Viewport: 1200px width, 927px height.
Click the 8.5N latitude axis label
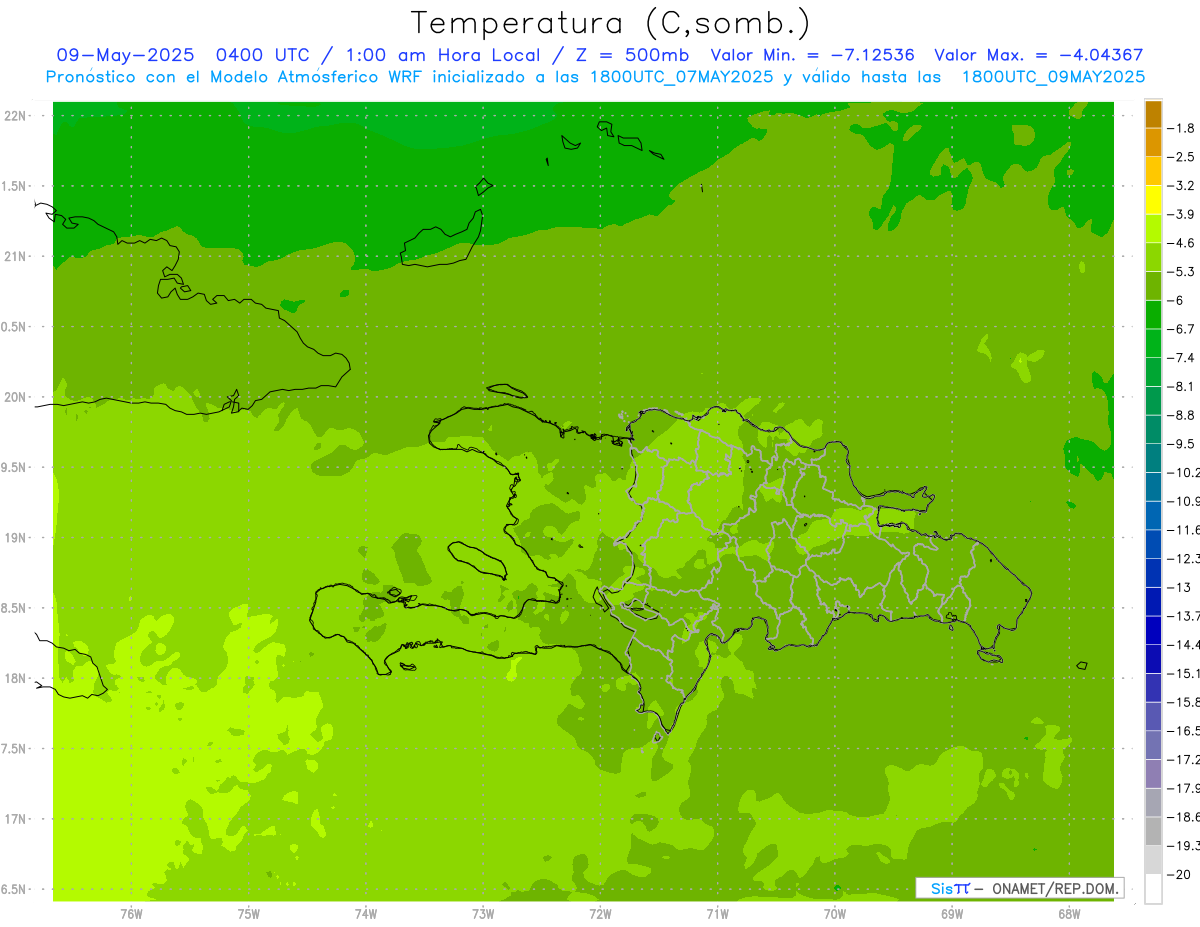click(15, 608)
